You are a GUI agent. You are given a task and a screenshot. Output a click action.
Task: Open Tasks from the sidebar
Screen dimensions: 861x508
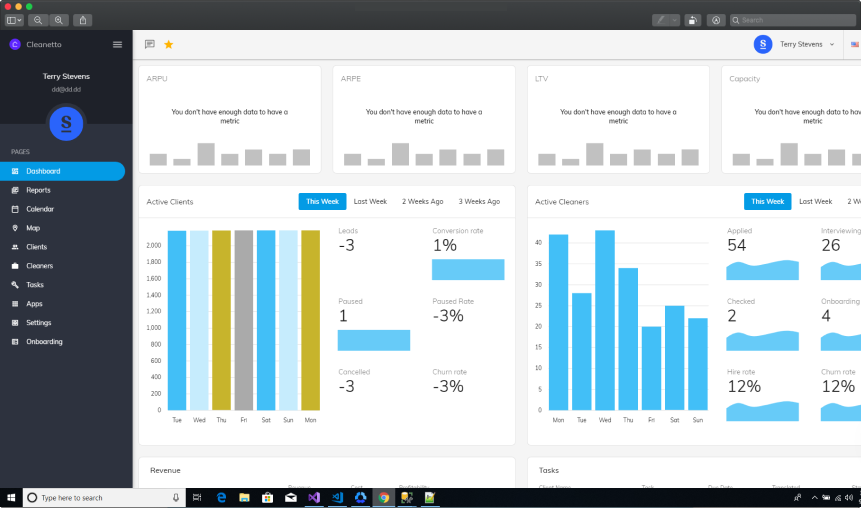click(x=35, y=285)
